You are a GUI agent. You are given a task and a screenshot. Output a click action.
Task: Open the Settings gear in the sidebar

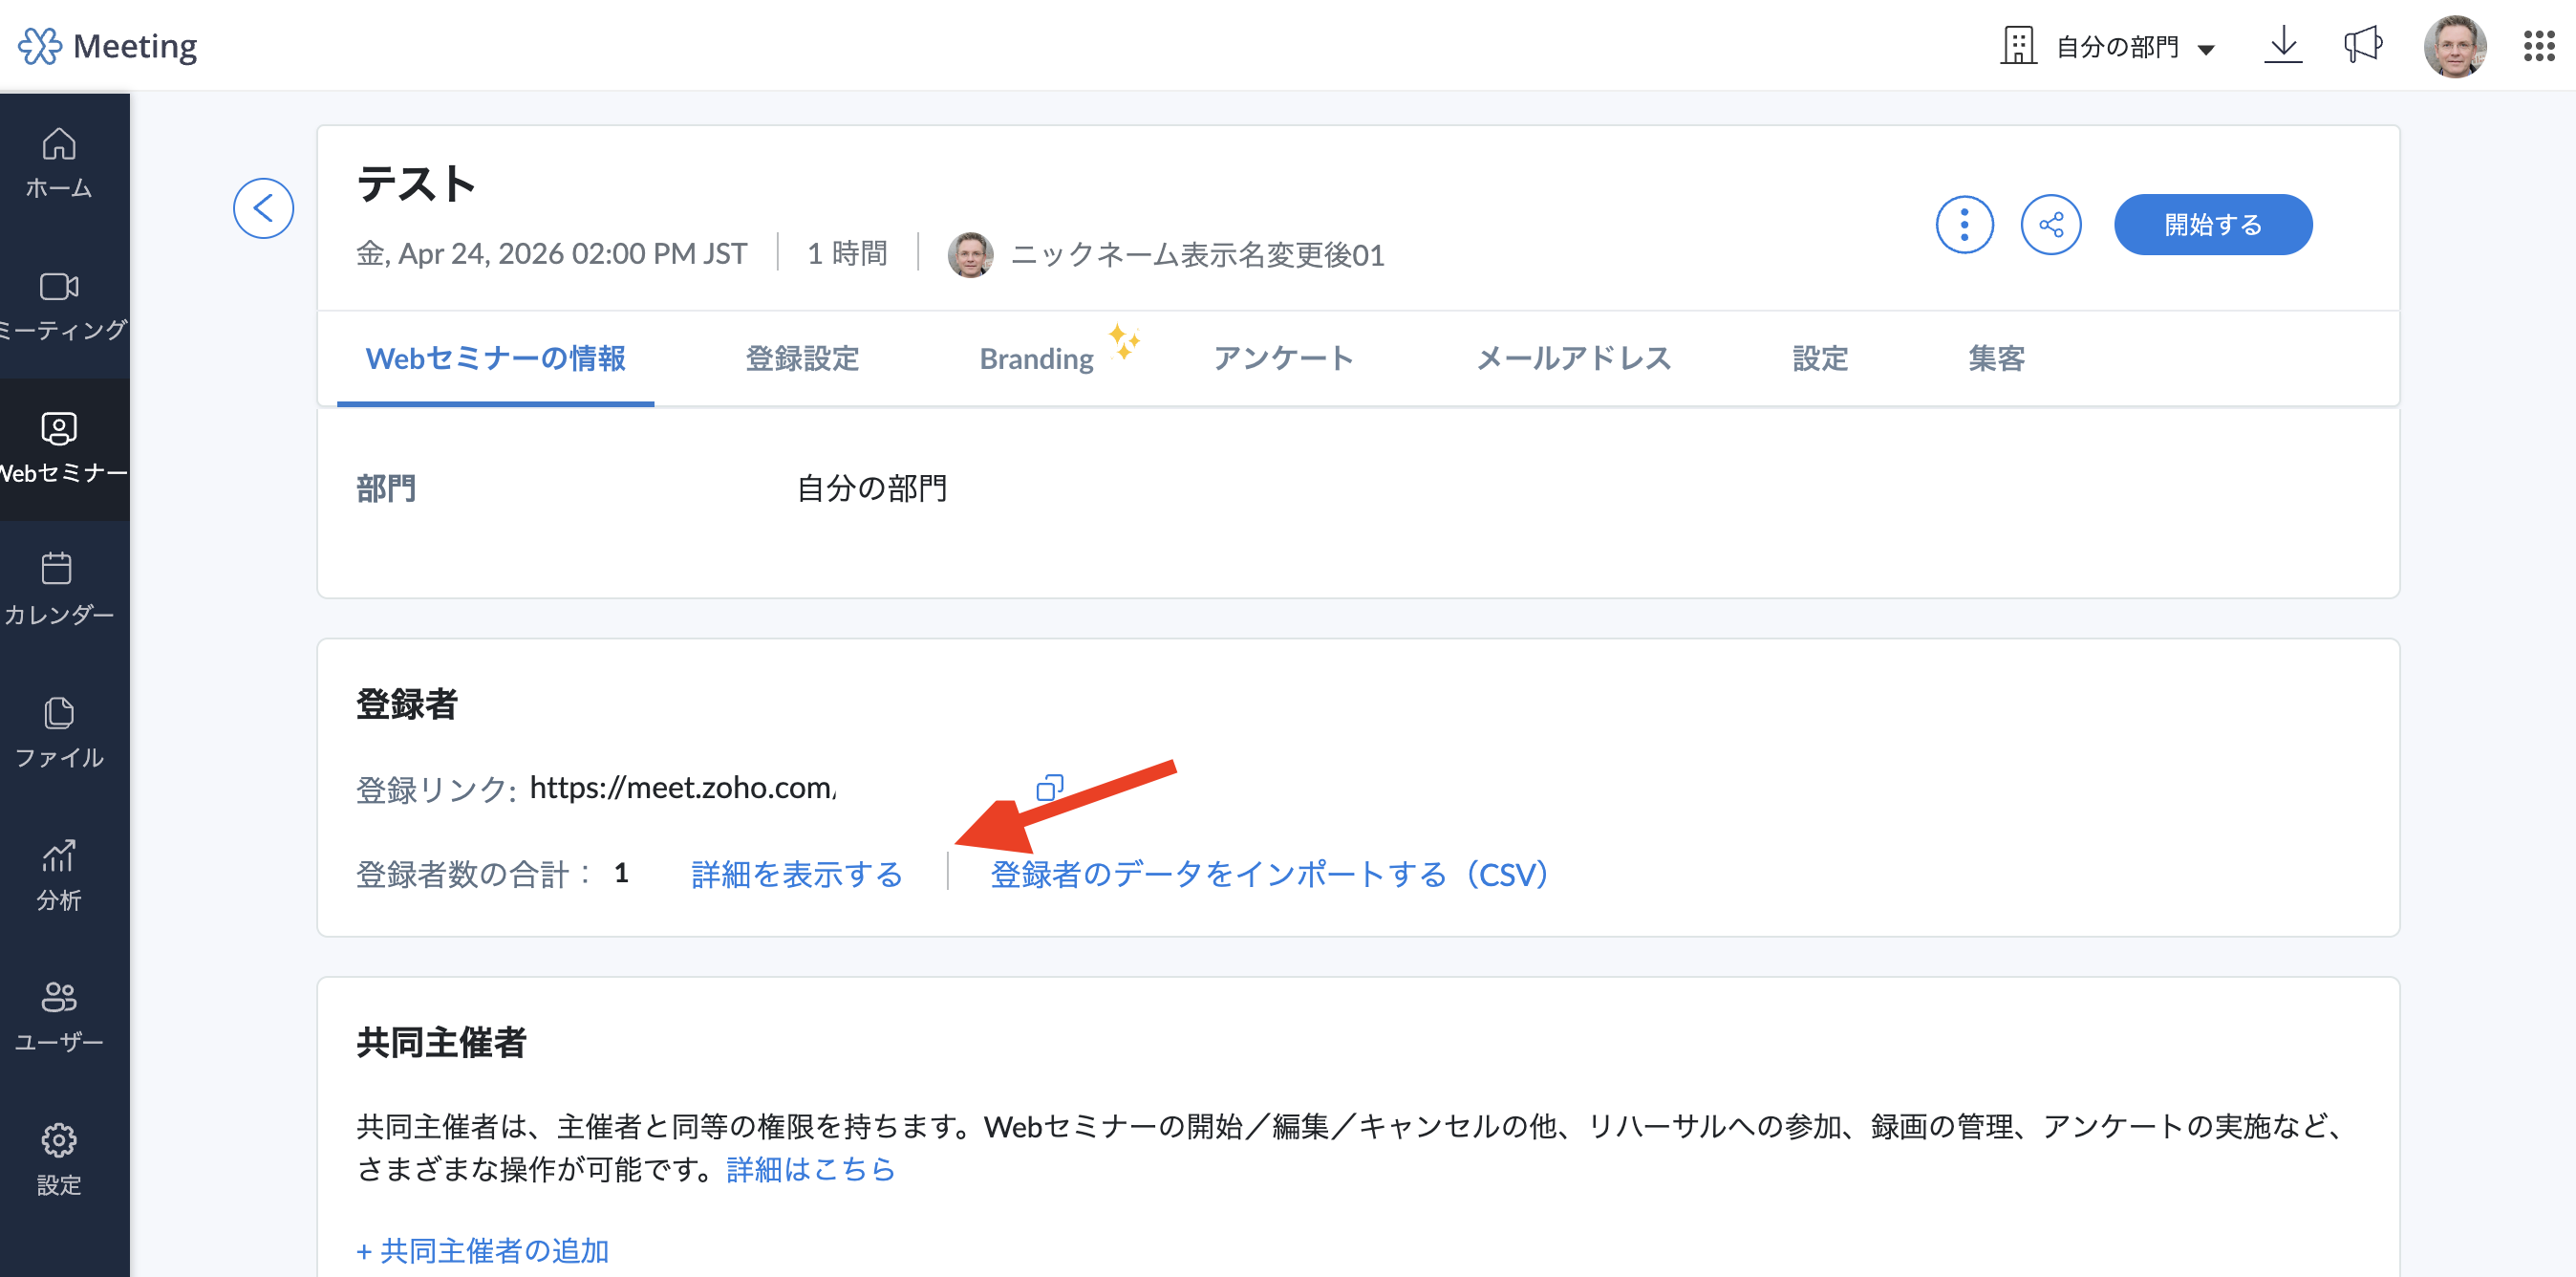coord(59,1157)
